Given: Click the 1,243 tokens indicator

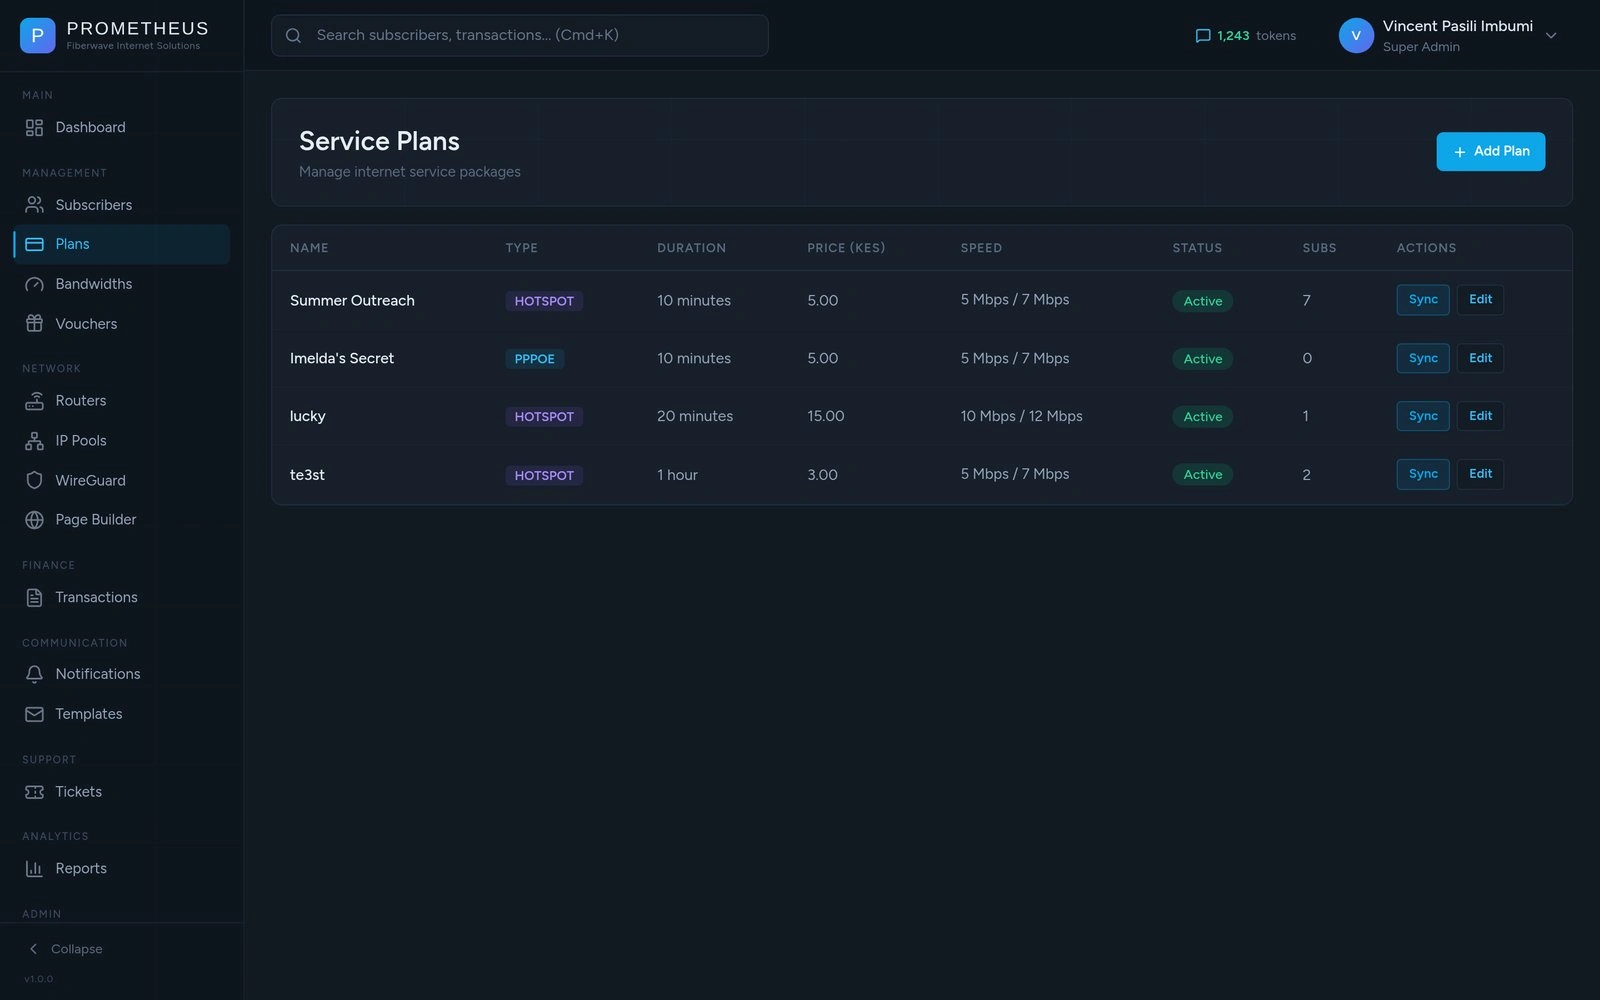Looking at the screenshot, I should 1245,36.
